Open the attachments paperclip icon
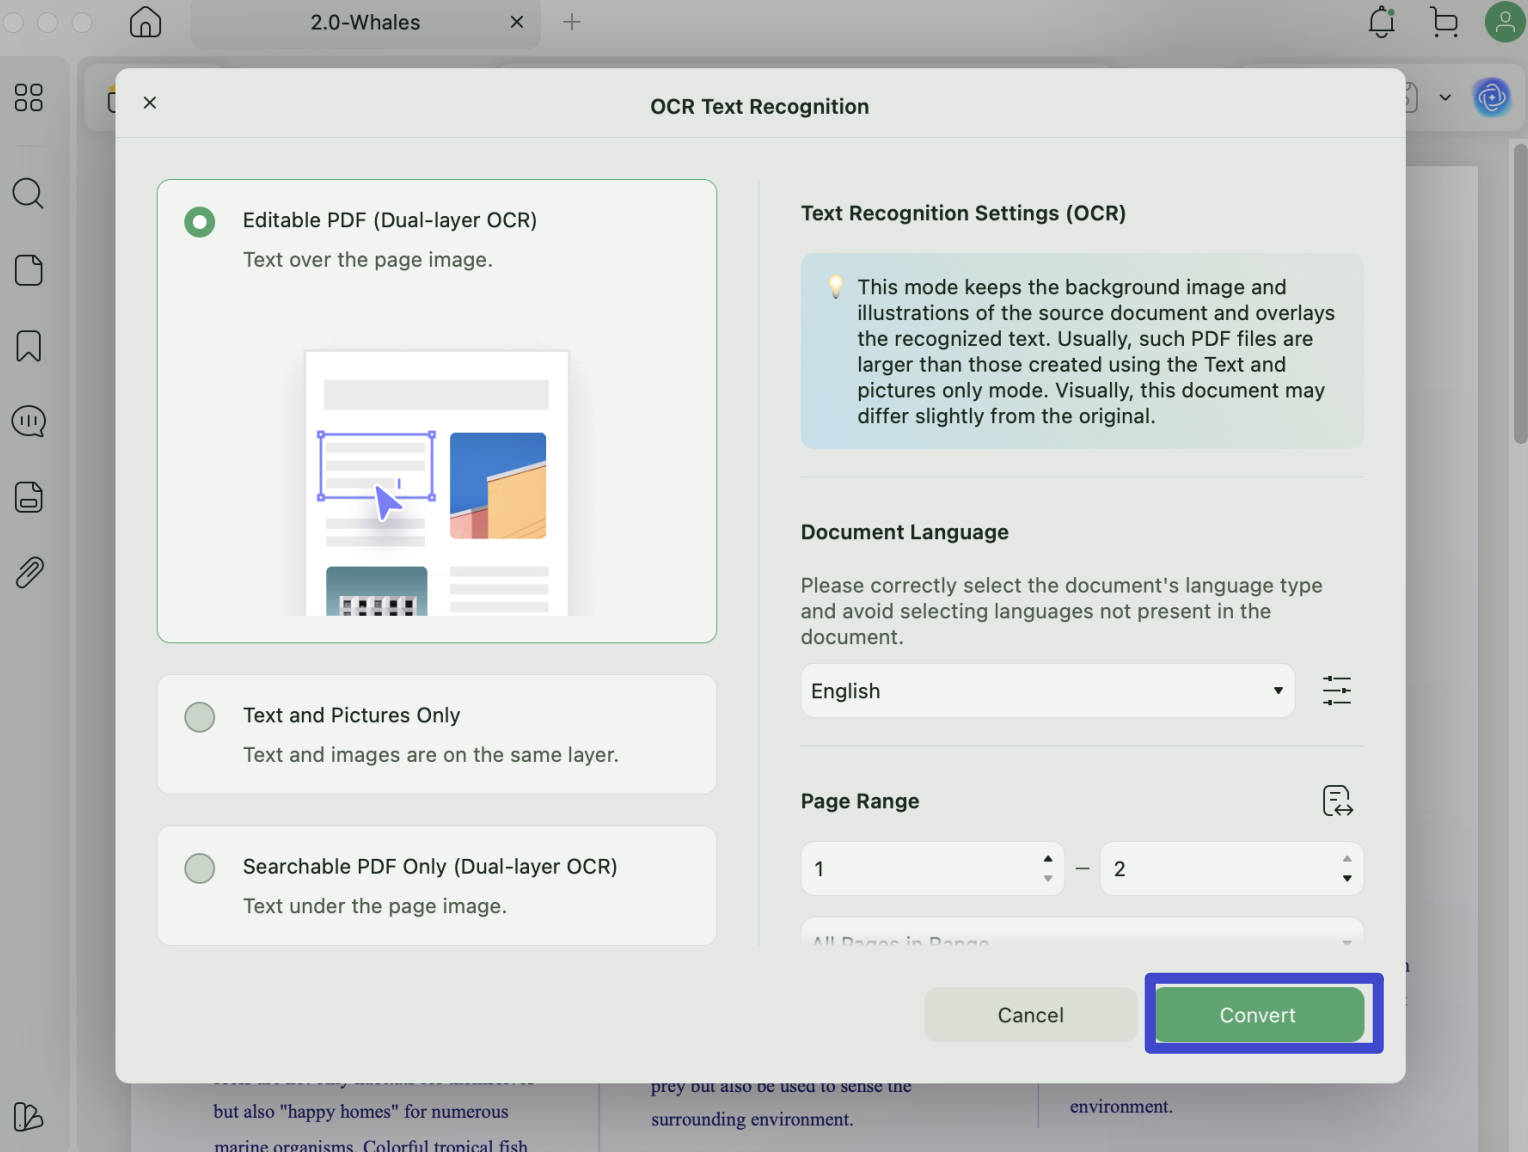This screenshot has height=1152, width=1528. (29, 573)
